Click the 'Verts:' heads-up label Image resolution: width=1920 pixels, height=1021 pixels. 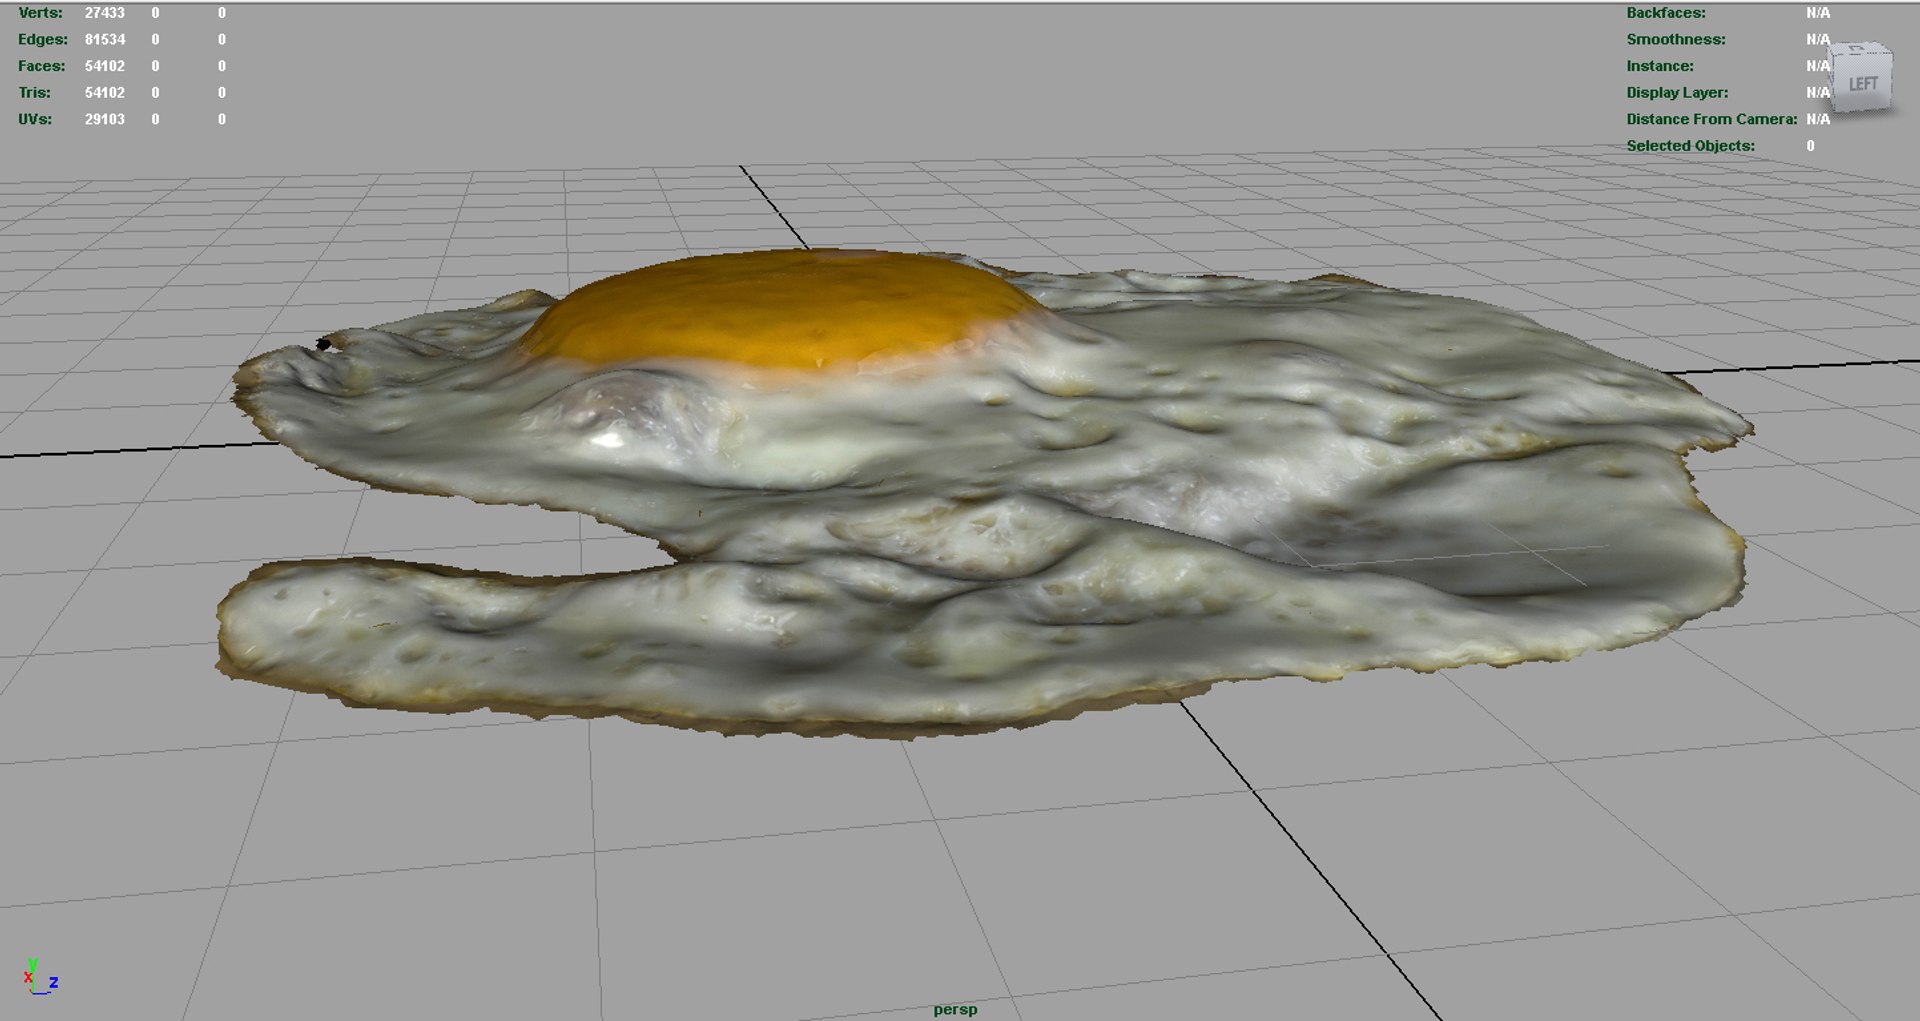(40, 13)
